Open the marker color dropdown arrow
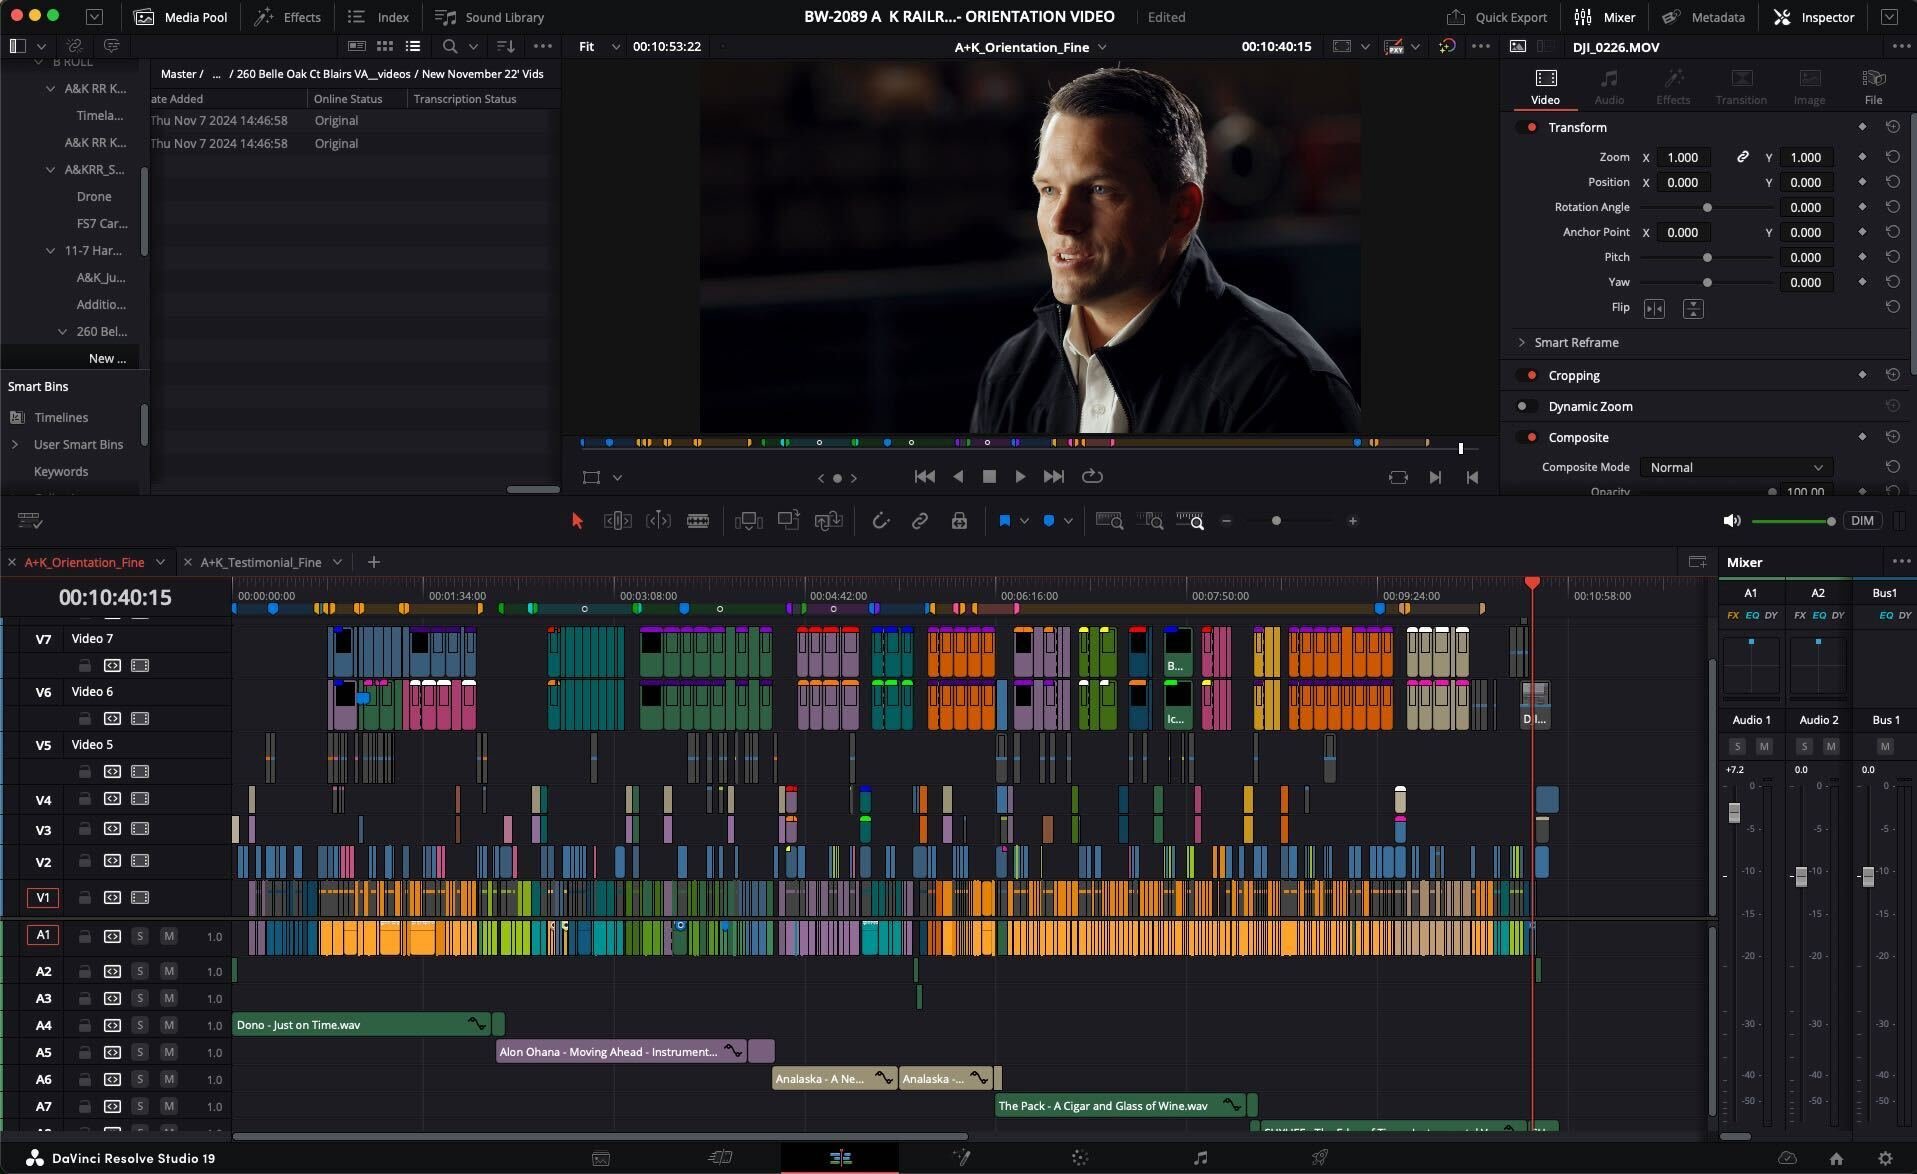 [x=1068, y=521]
